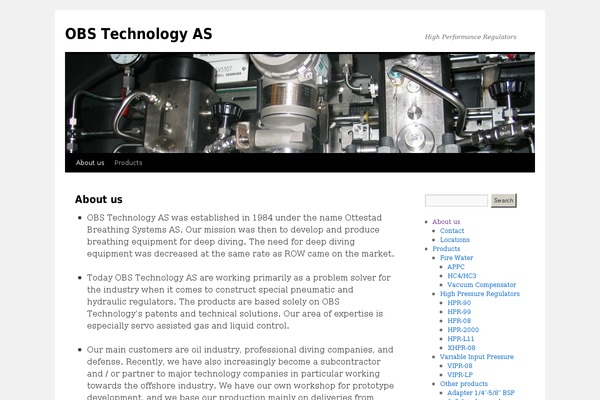Image resolution: width=600 pixels, height=400 pixels.
Task: Open the HPR-90 product link
Action: point(459,303)
